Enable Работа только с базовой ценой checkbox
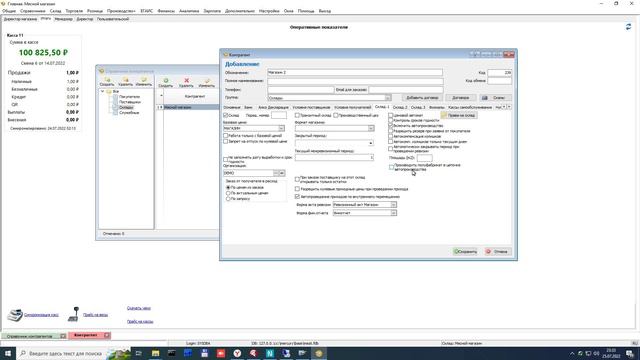The height and width of the screenshot is (360, 640). tap(226, 136)
